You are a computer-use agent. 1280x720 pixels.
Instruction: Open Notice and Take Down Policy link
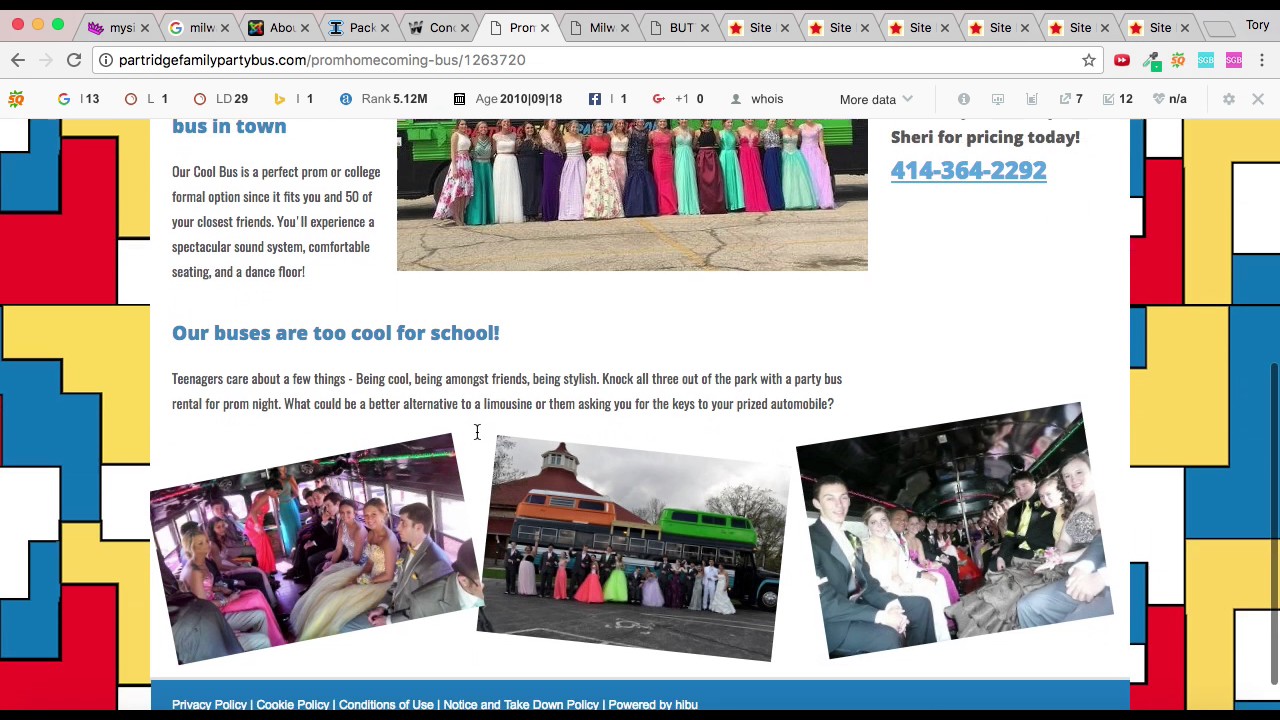pos(521,705)
